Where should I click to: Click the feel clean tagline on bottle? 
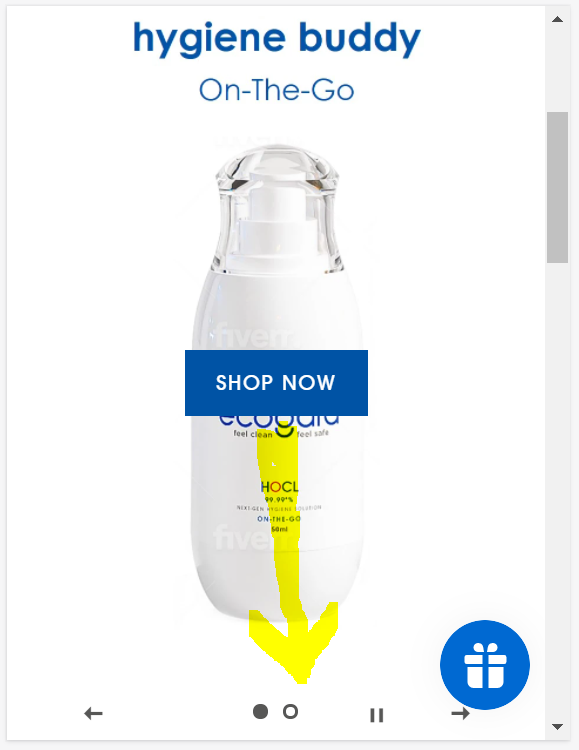click(253, 434)
